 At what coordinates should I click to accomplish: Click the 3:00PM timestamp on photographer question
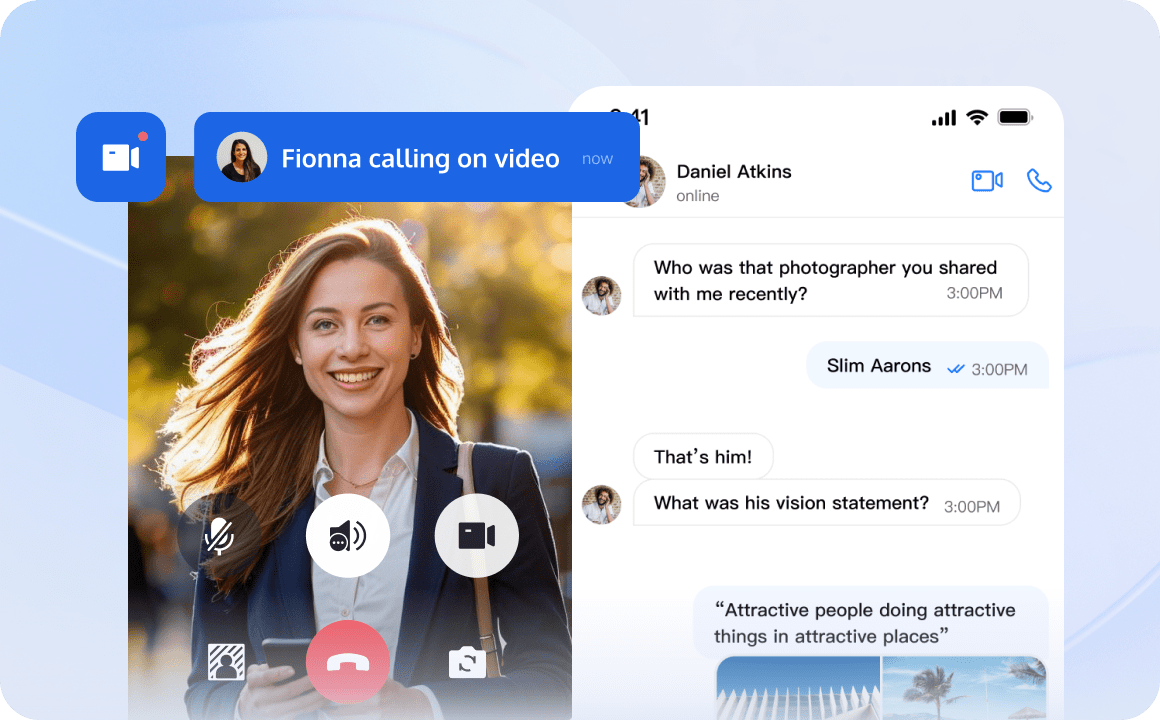pos(974,293)
